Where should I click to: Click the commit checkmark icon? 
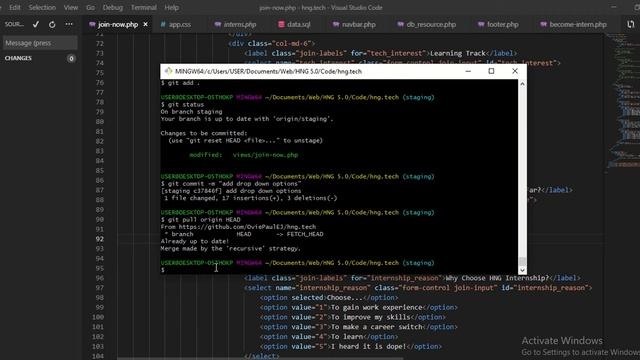point(36,24)
